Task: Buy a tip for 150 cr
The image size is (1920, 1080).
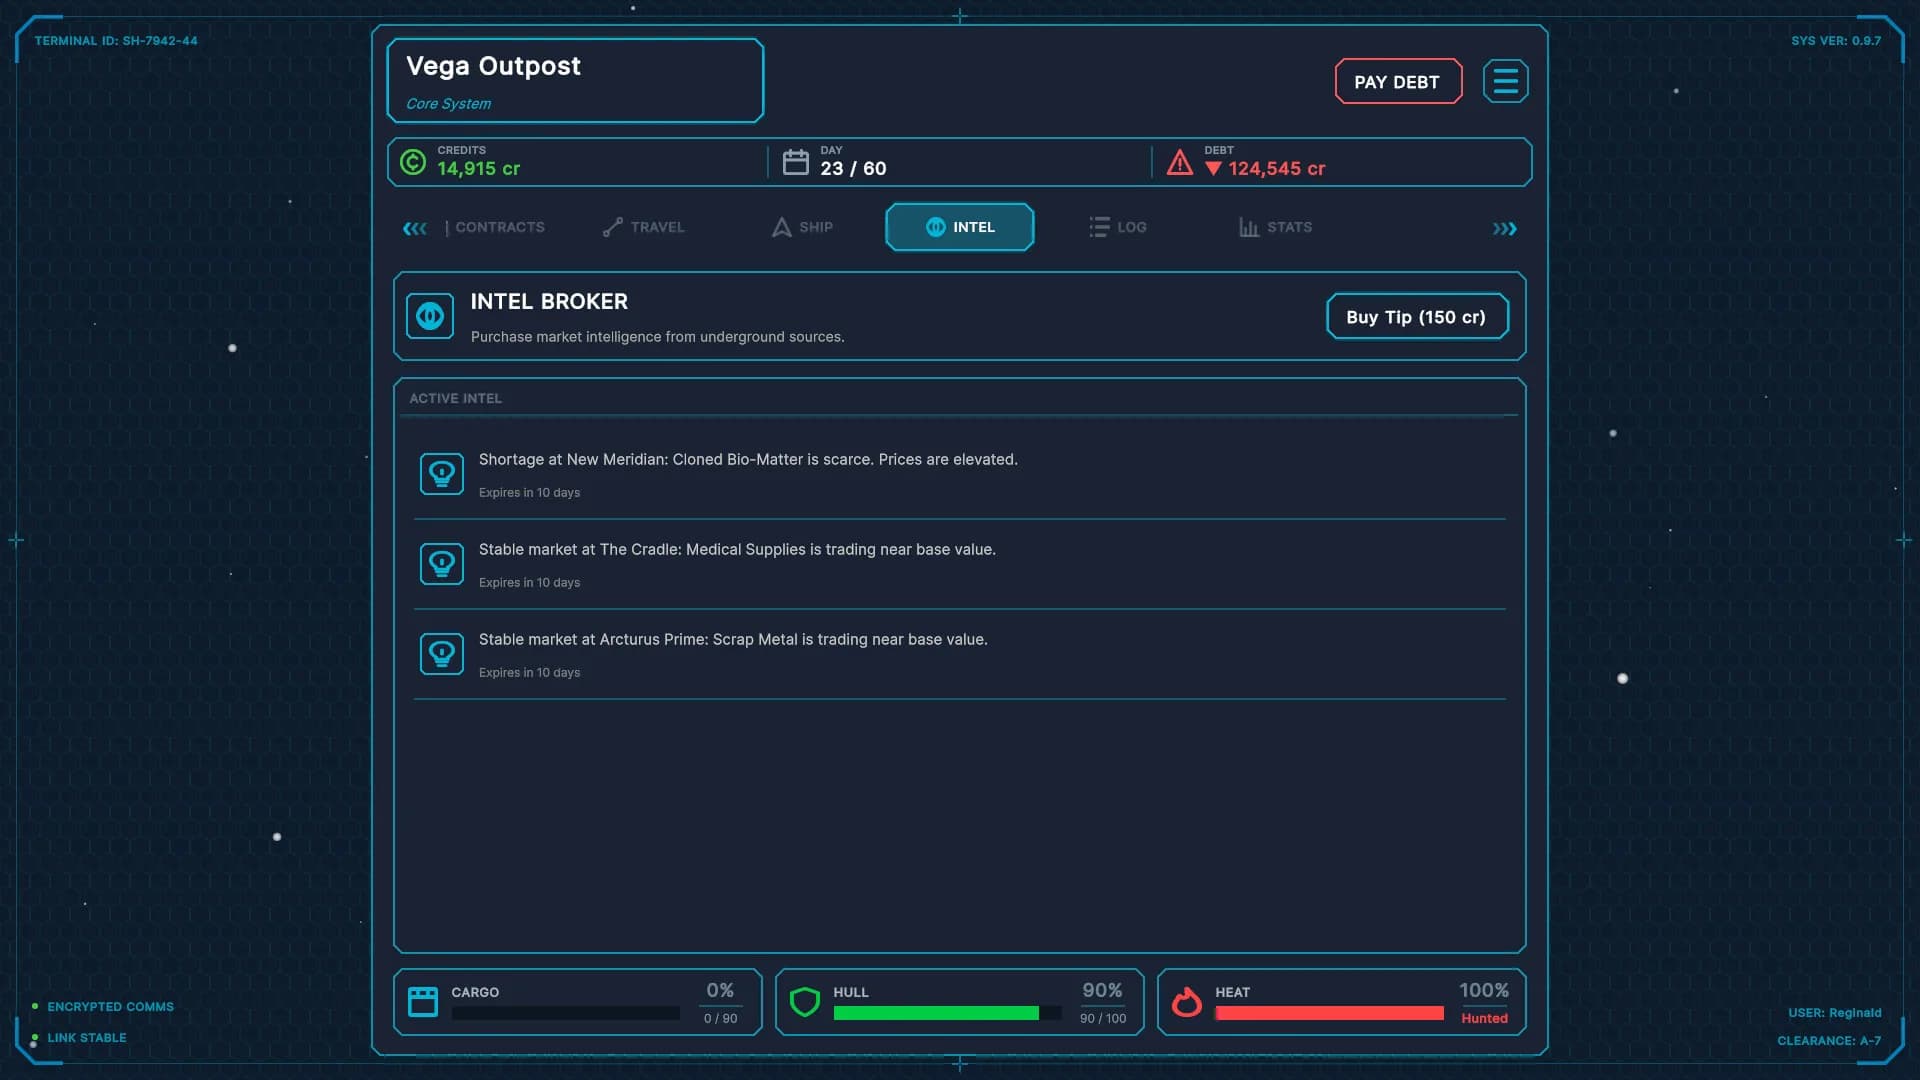Action: coord(1417,317)
